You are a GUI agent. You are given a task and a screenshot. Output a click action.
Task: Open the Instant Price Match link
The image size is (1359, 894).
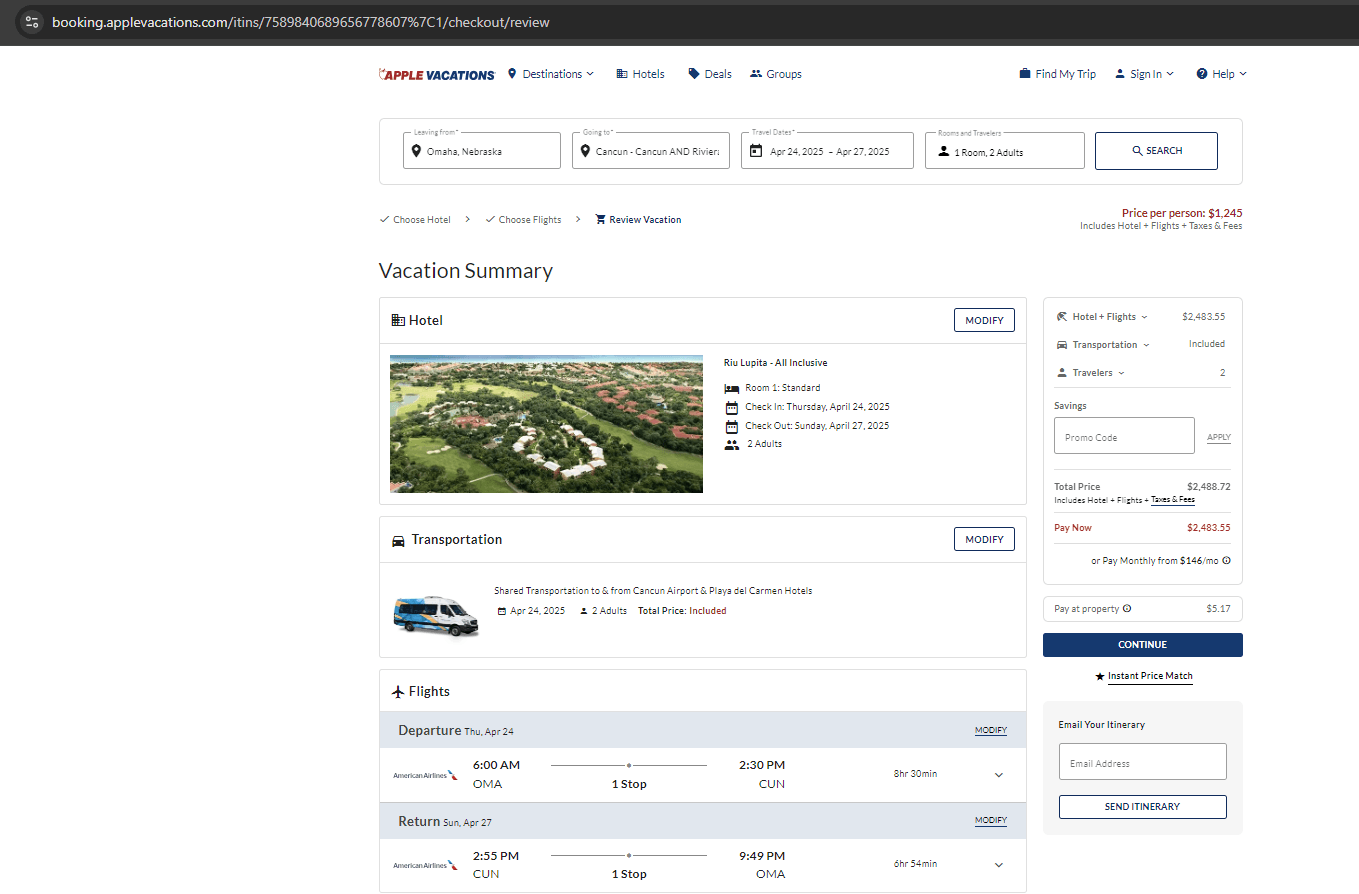[1149, 676]
